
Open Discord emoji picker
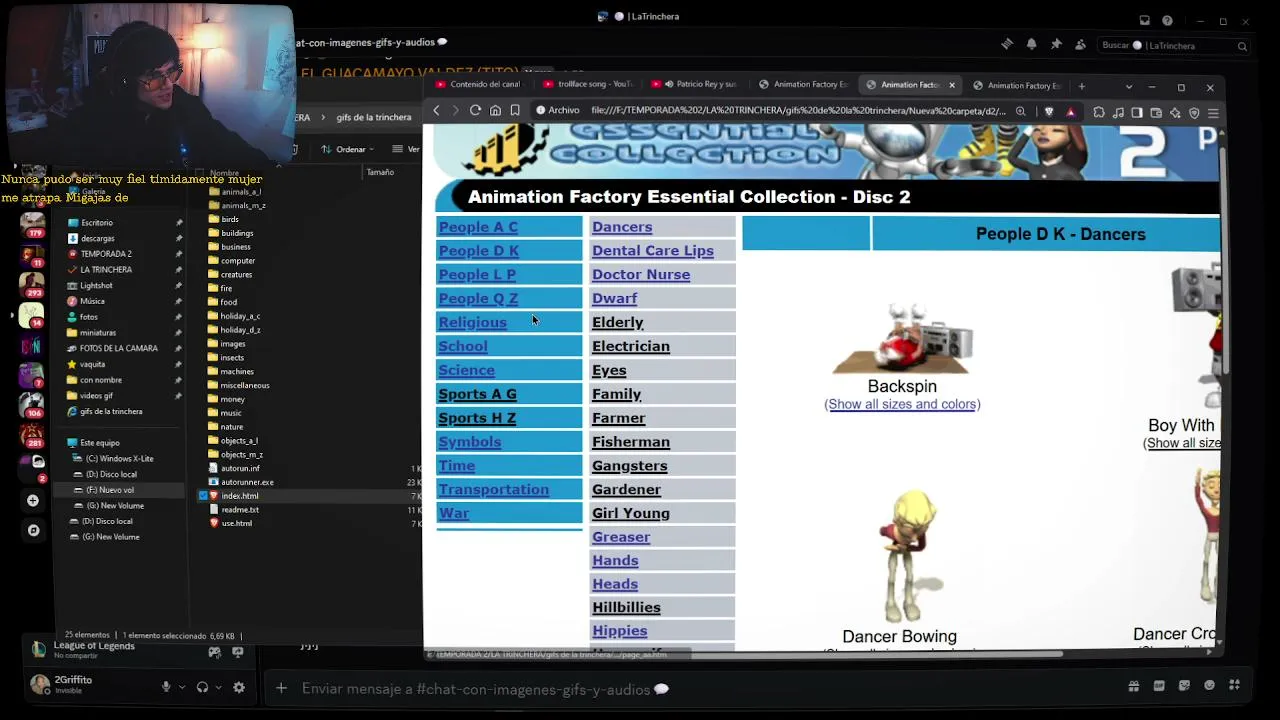coord(1209,686)
